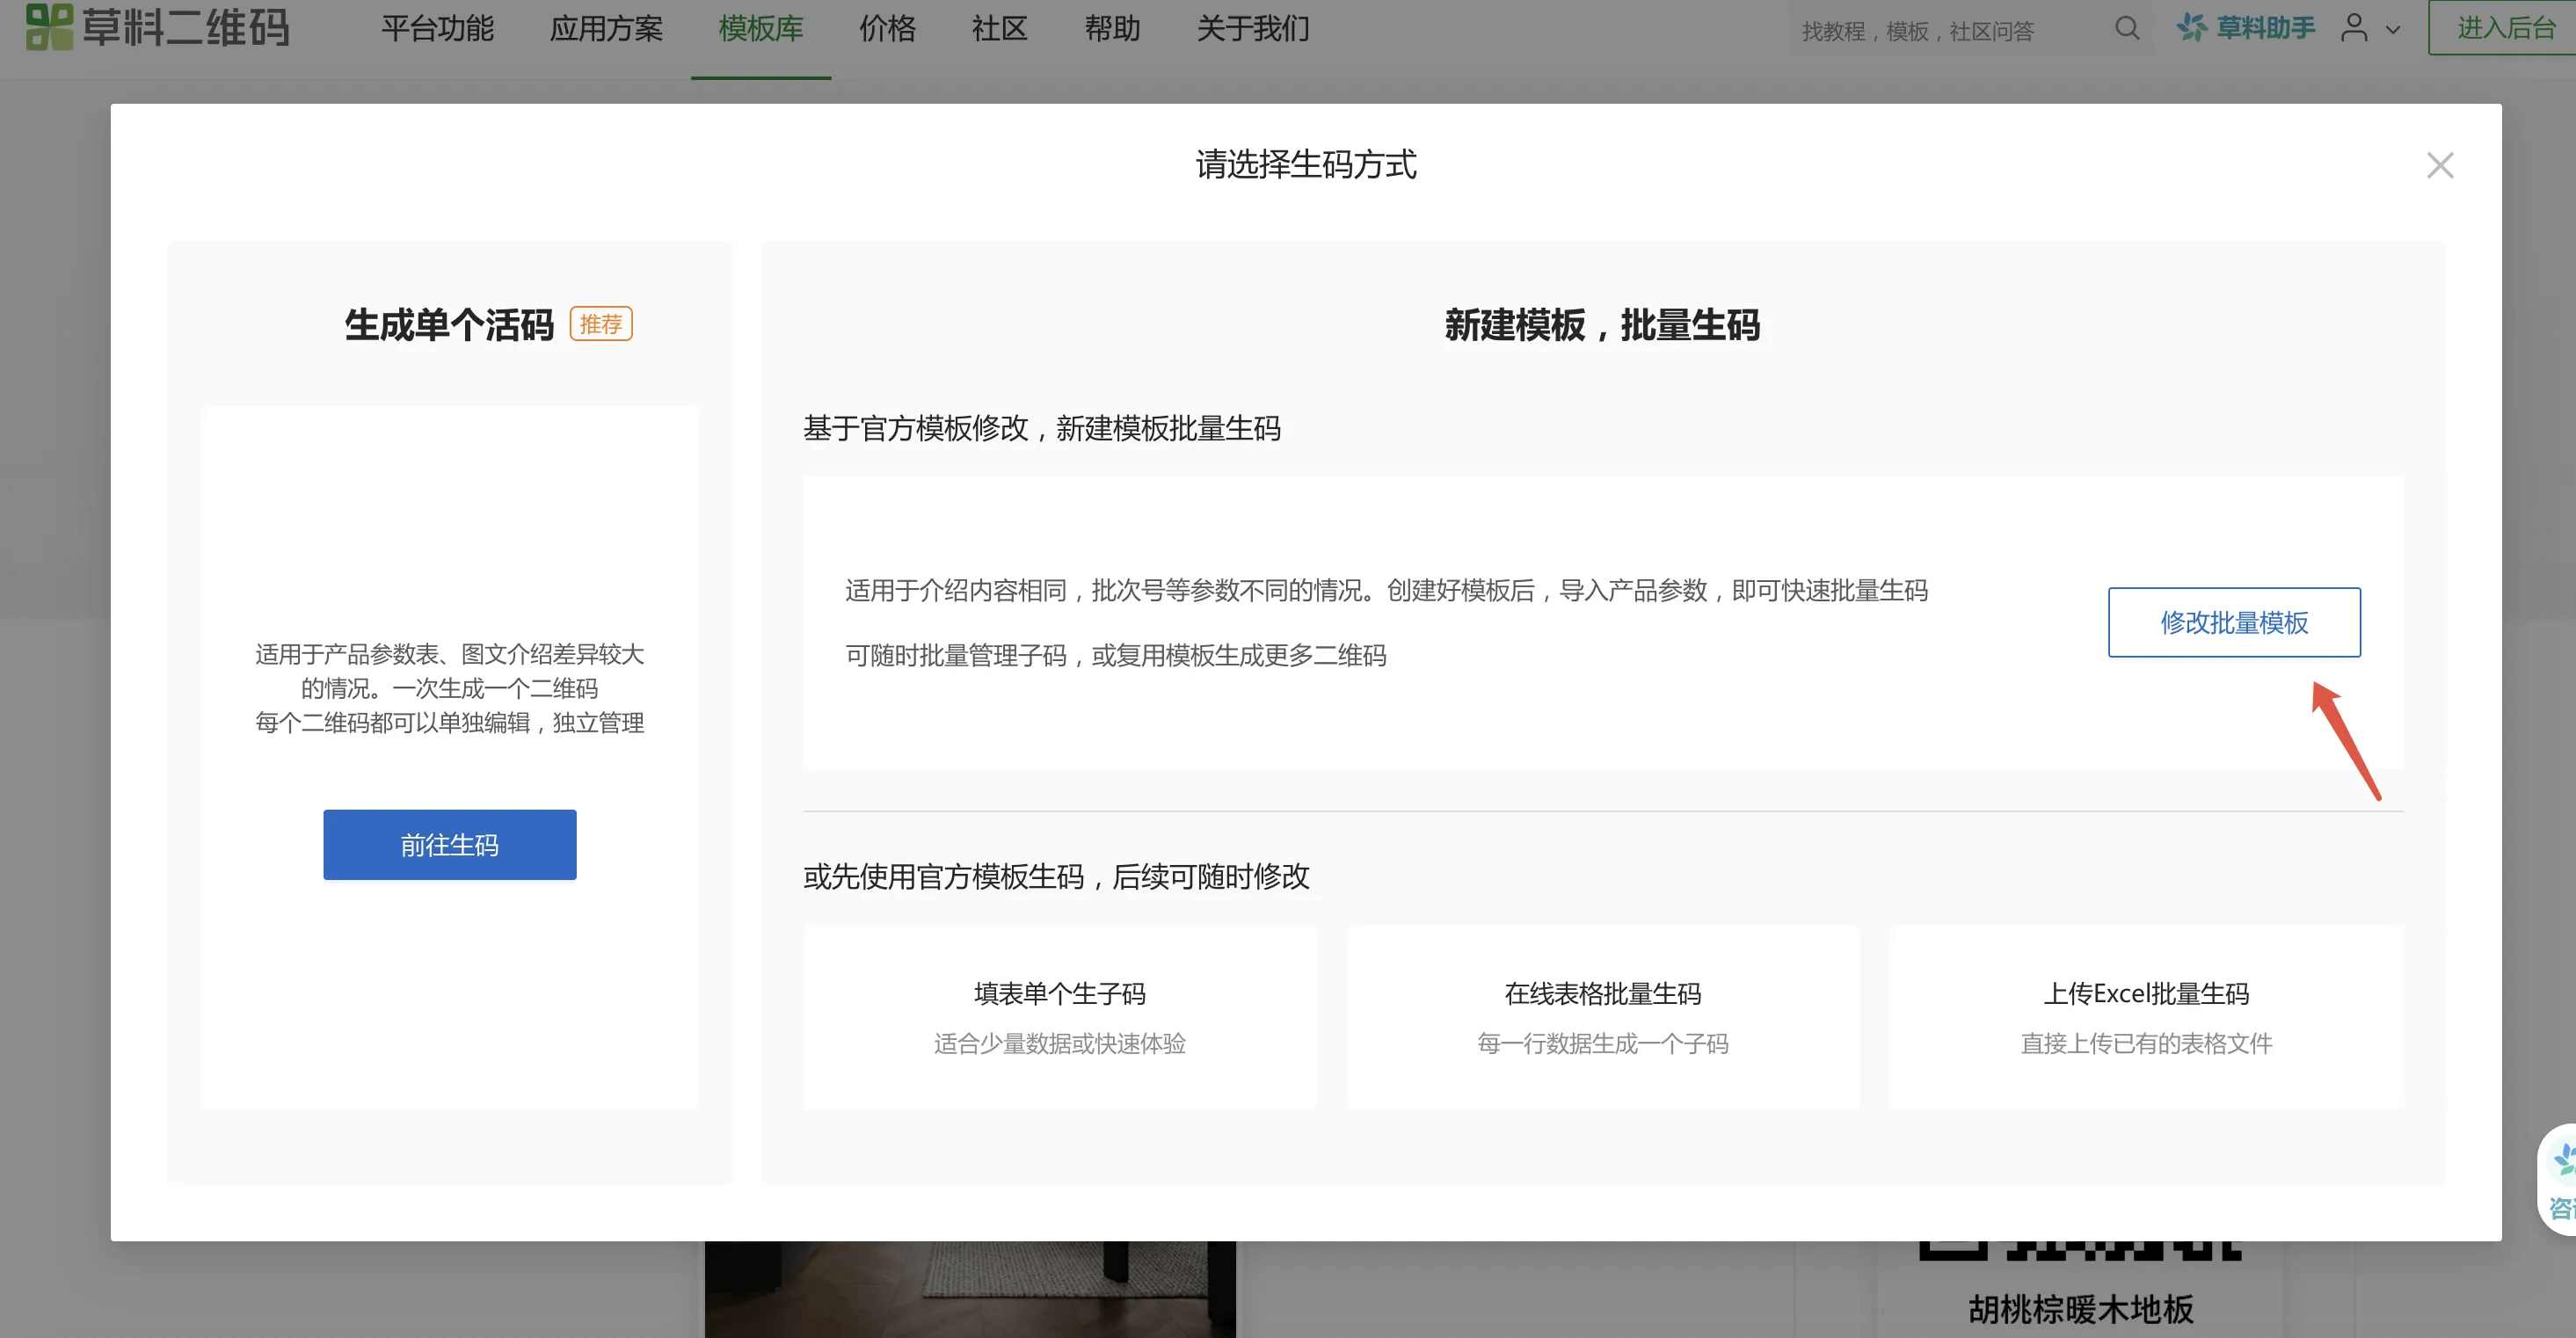Image resolution: width=2576 pixels, height=1338 pixels.
Task: Click the floating customer service consult icon
Action: (x=2558, y=1180)
